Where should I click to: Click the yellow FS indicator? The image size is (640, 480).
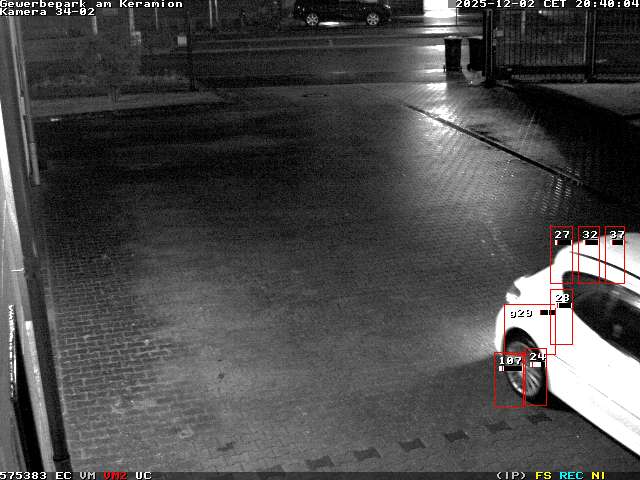(543, 475)
